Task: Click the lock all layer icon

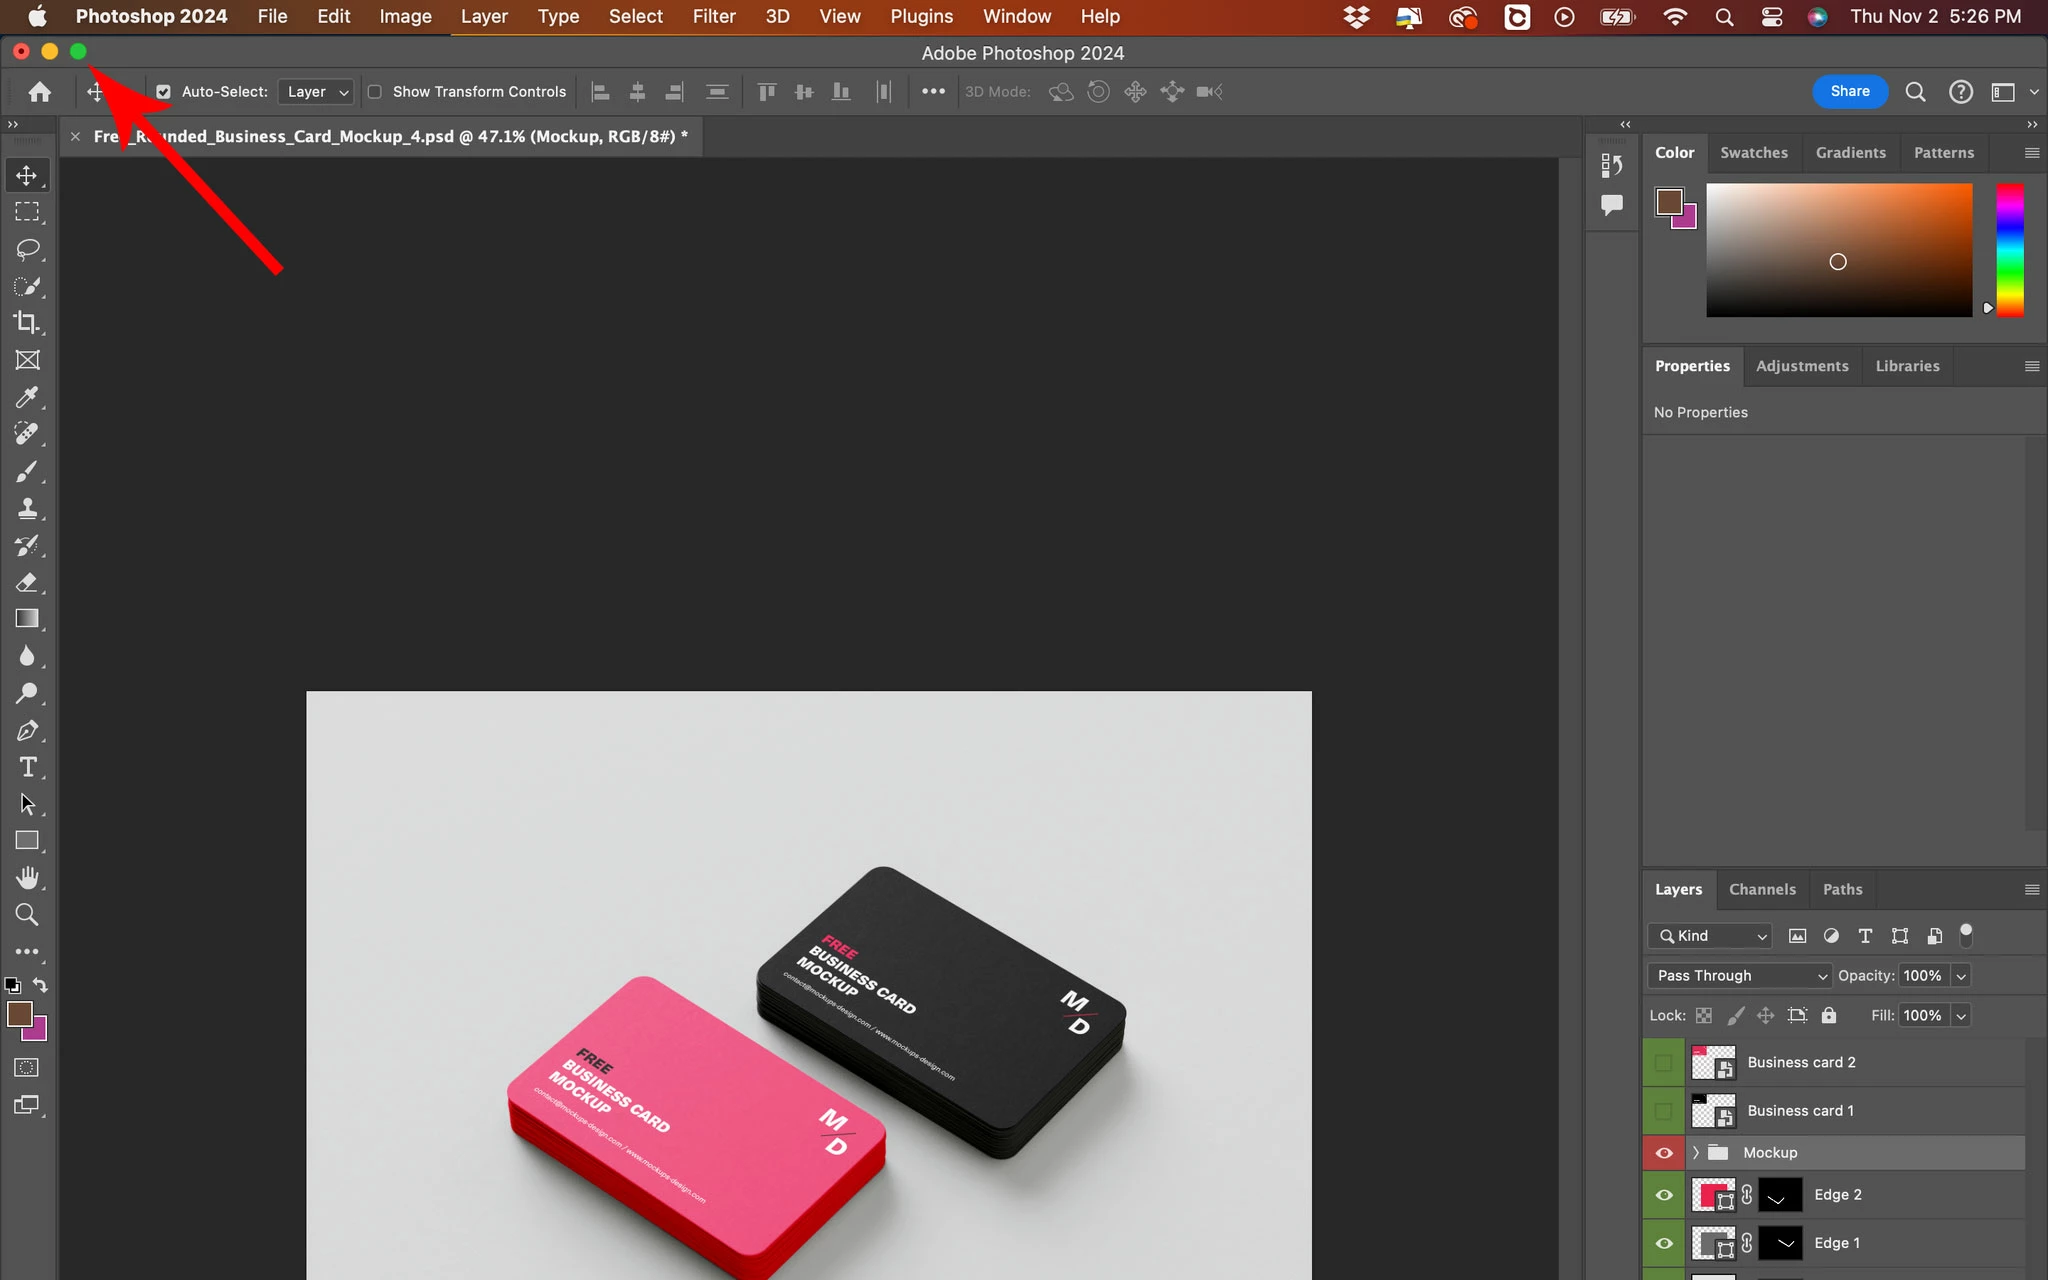Action: 1829,1015
